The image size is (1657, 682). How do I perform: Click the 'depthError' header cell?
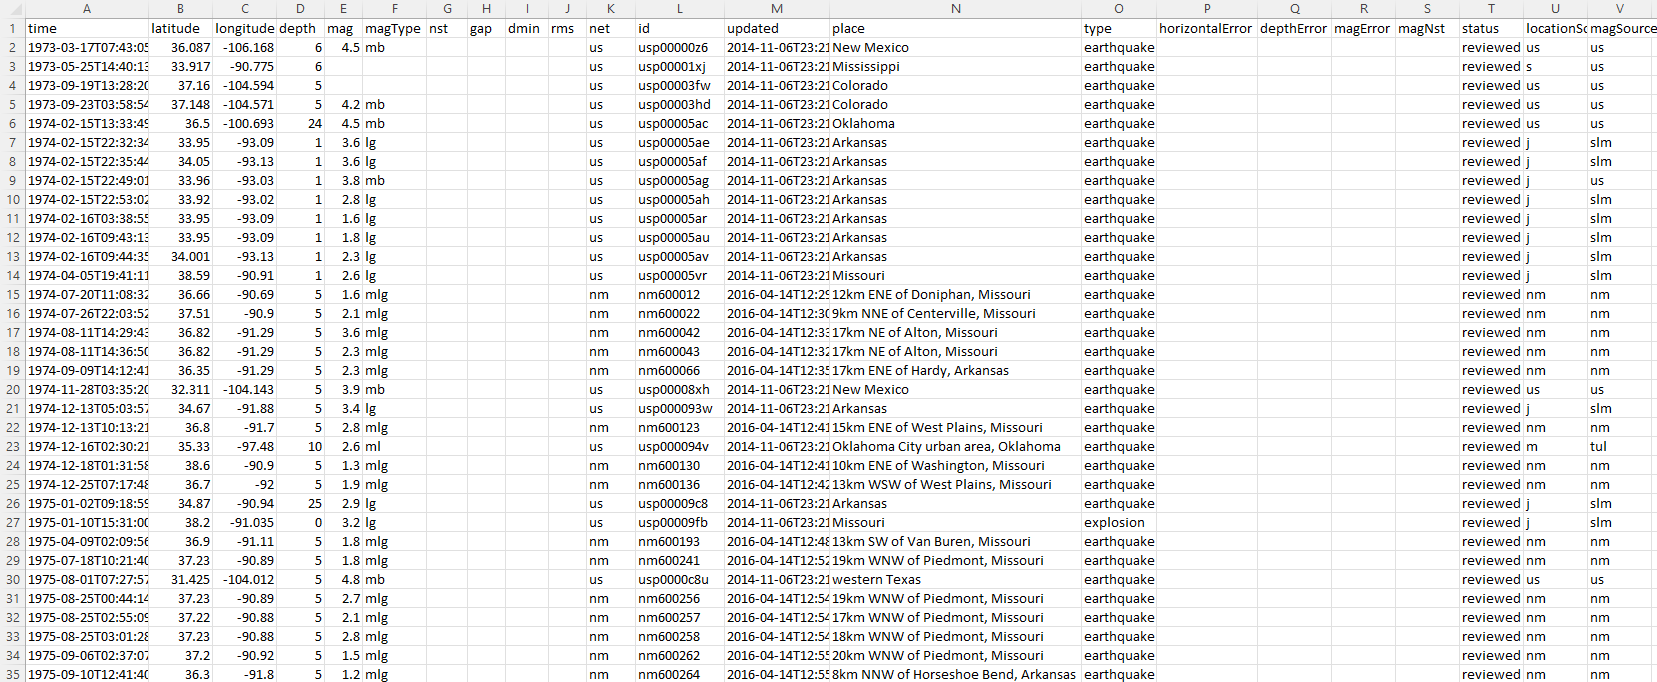1294,29
